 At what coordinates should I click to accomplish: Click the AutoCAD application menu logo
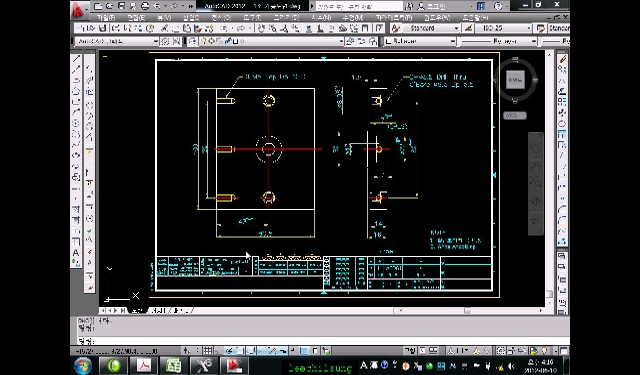(x=79, y=9)
